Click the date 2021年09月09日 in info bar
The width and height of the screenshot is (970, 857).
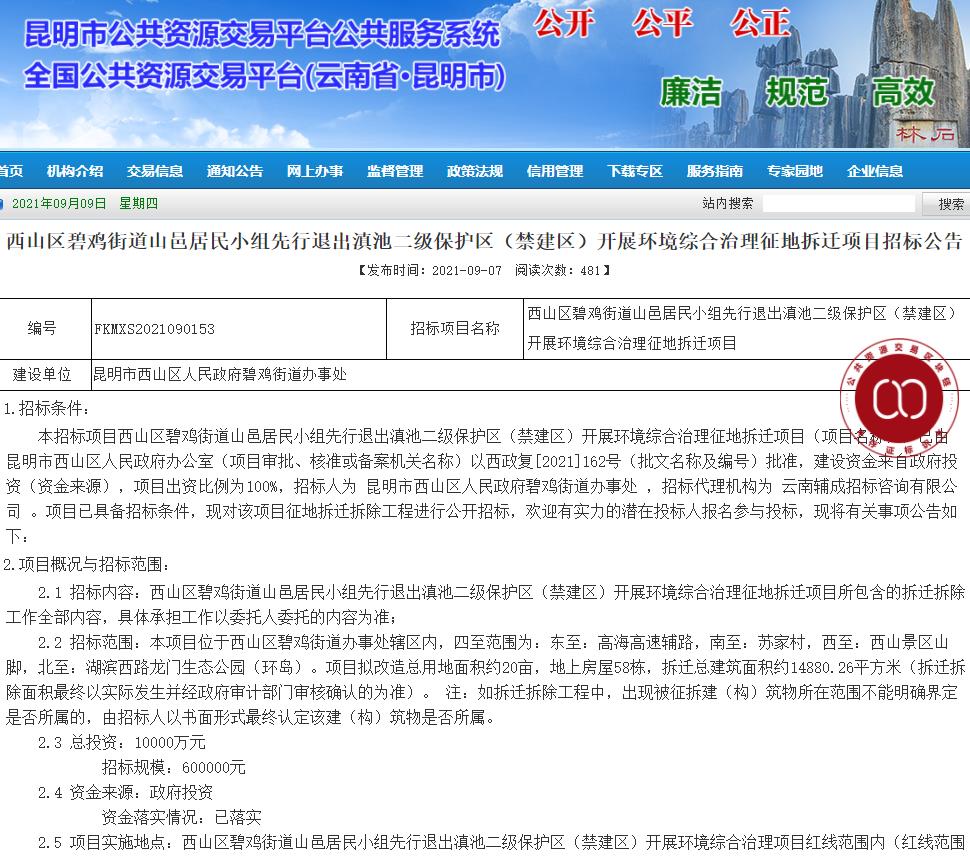point(59,204)
